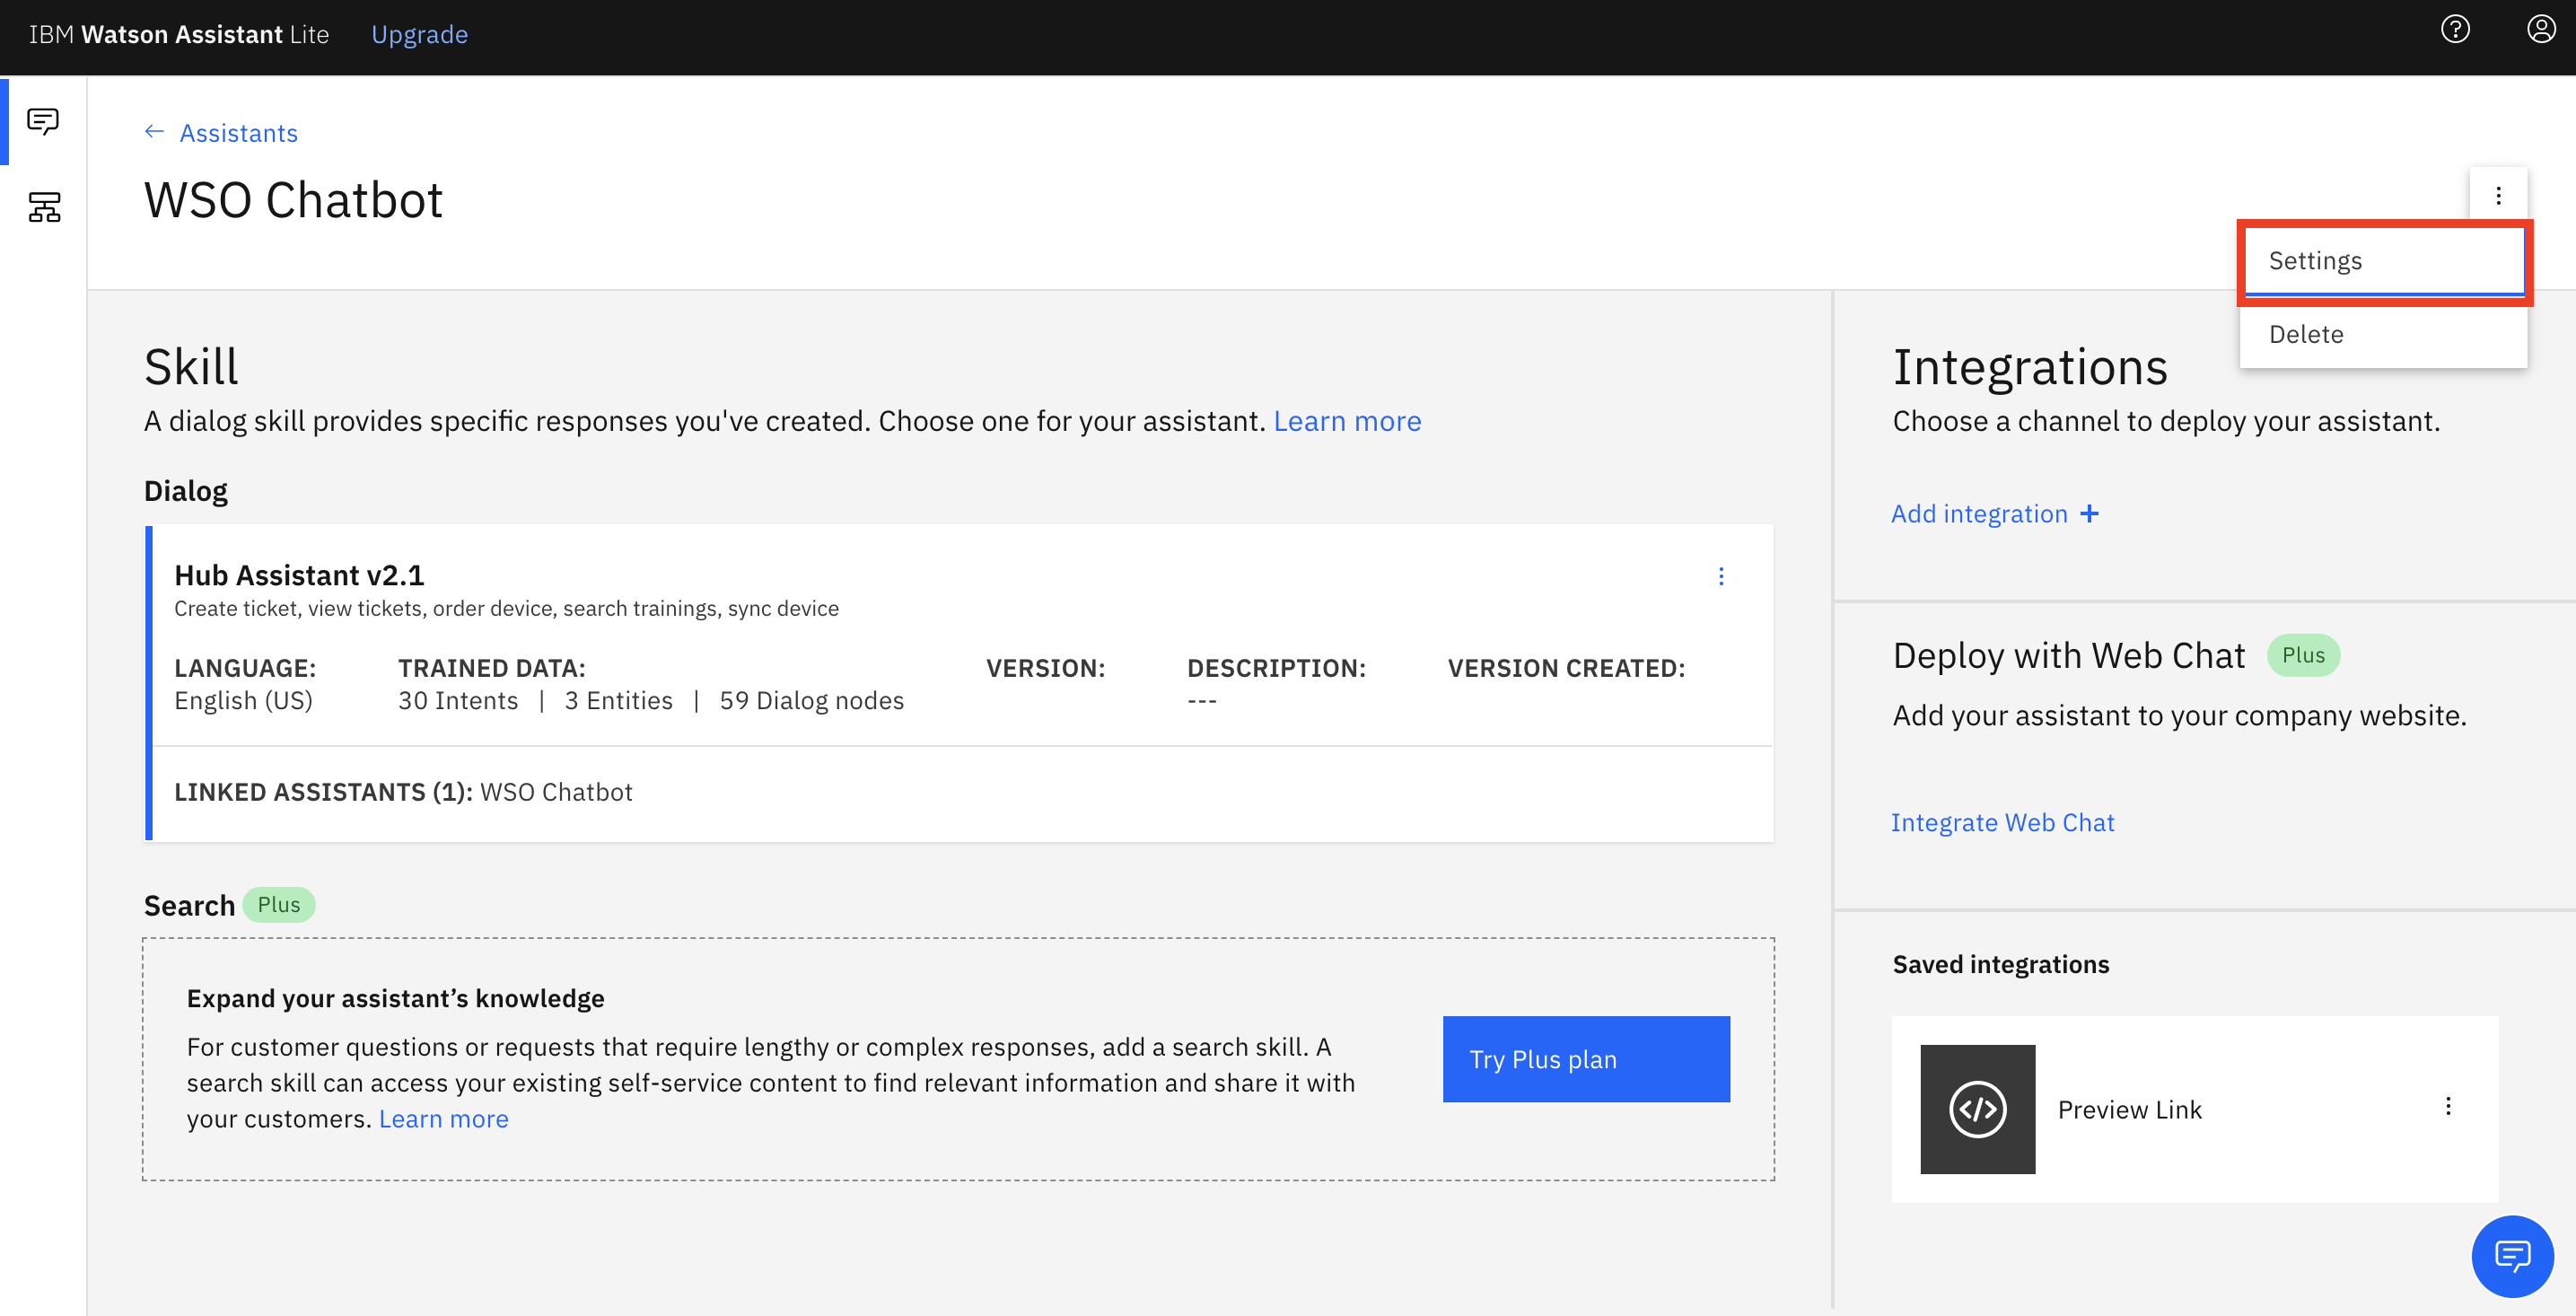Open Preview Link overflow menu
The height and width of the screenshot is (1316, 2576).
[x=2448, y=1106]
